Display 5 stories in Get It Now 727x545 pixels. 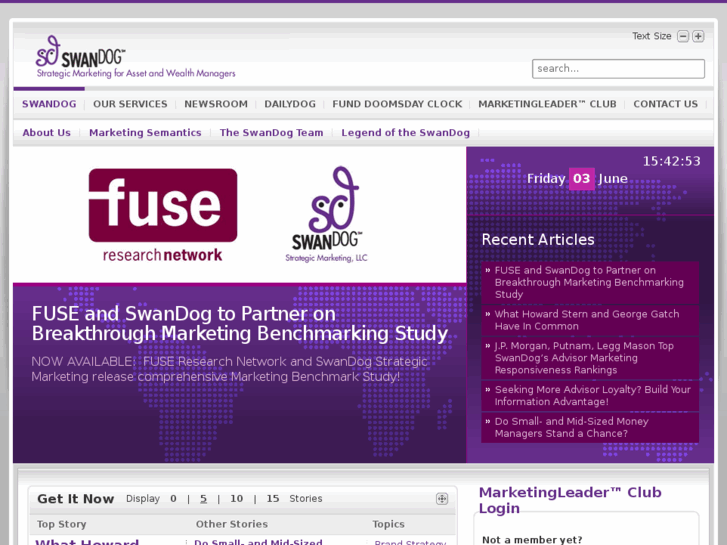(203, 499)
